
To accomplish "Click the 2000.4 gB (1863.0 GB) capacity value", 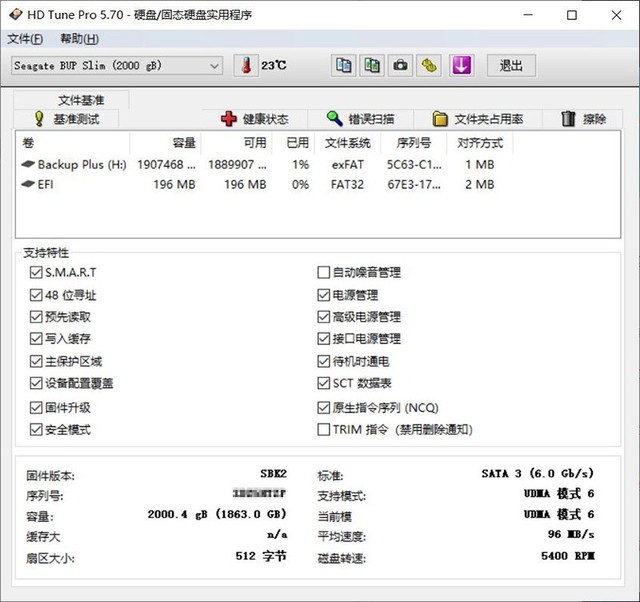I will point(217,514).
